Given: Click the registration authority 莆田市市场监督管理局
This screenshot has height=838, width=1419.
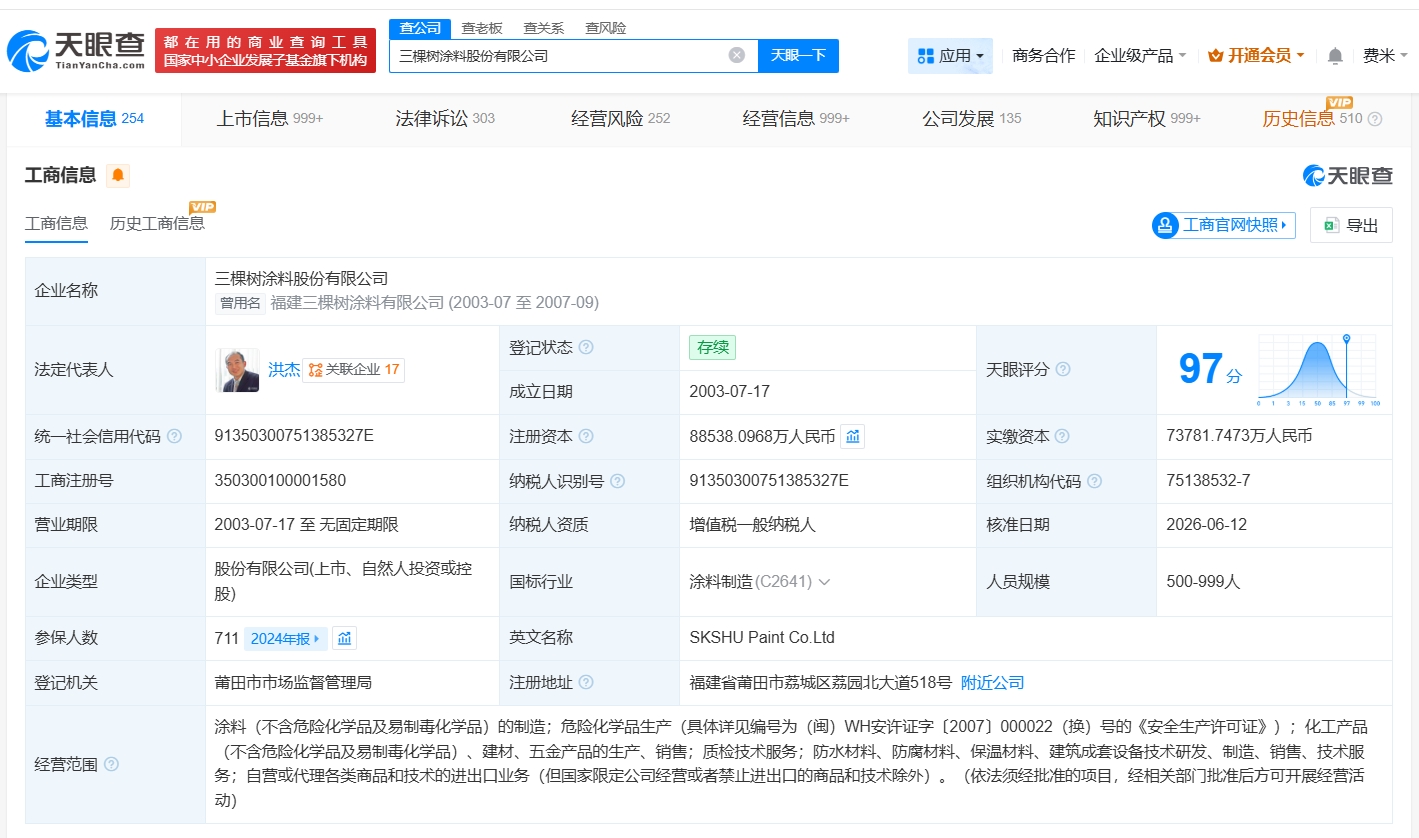Looking at the screenshot, I should [293, 683].
